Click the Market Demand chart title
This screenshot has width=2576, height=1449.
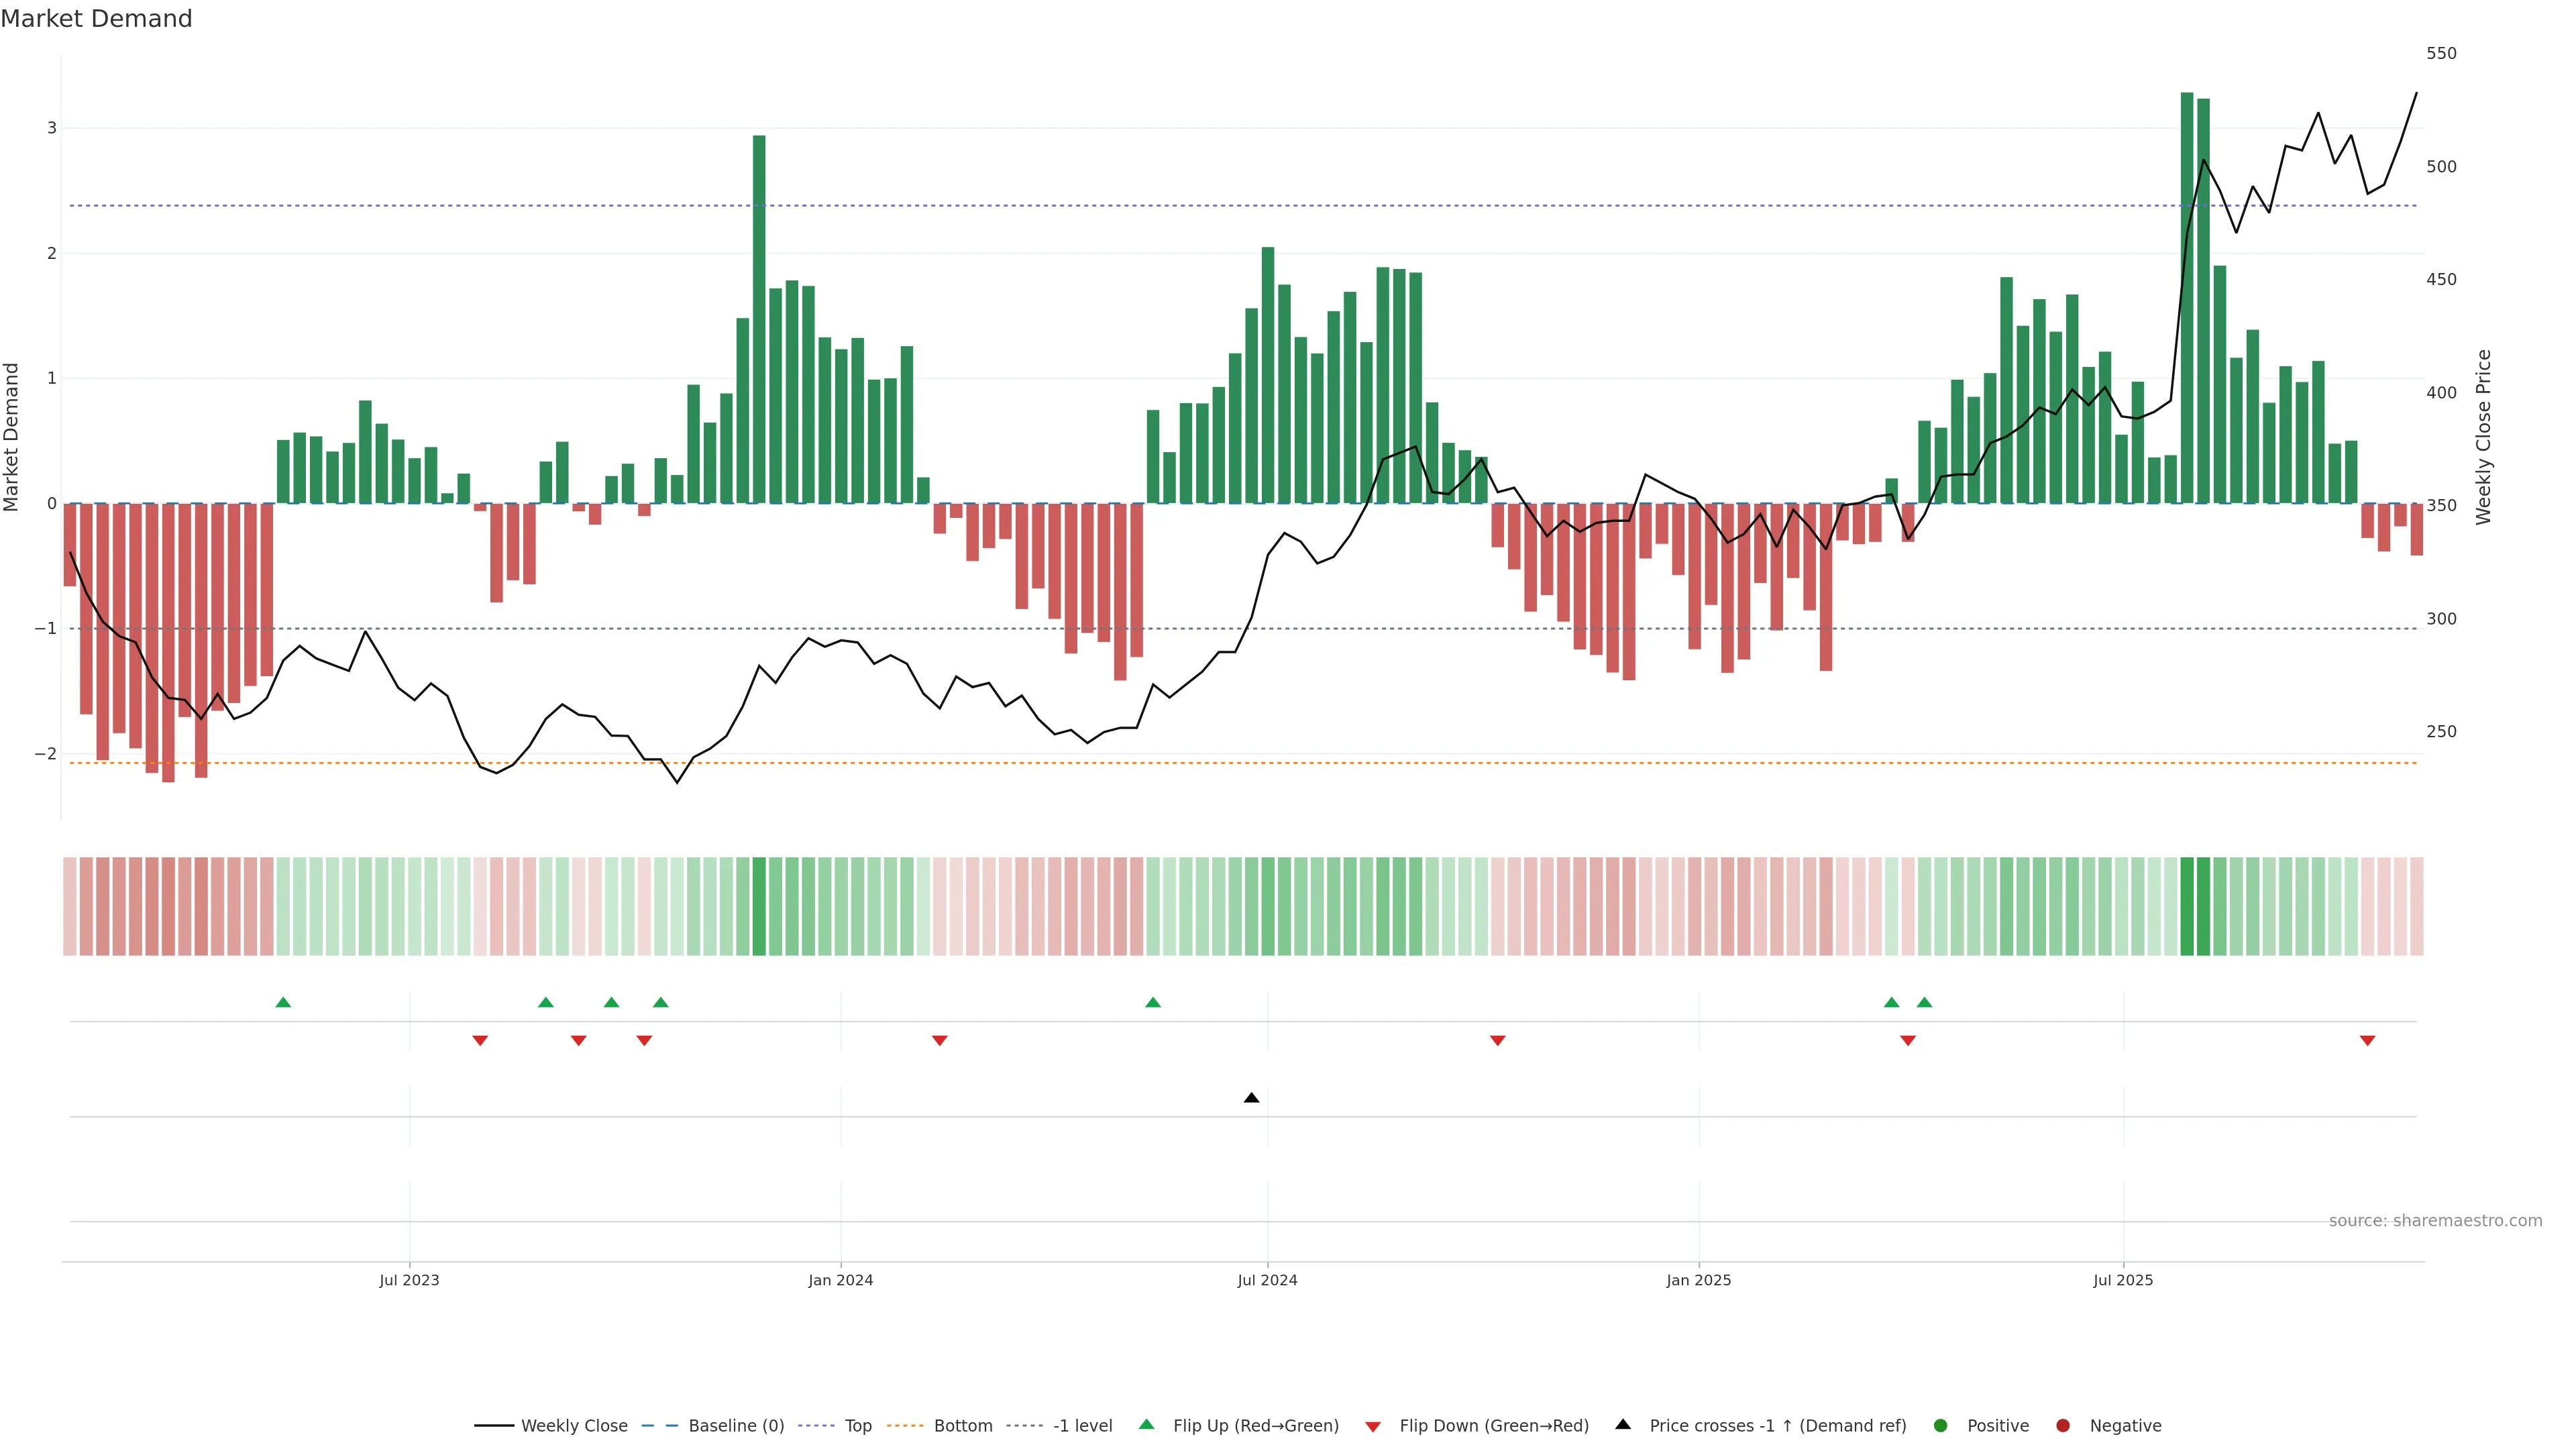(96, 19)
